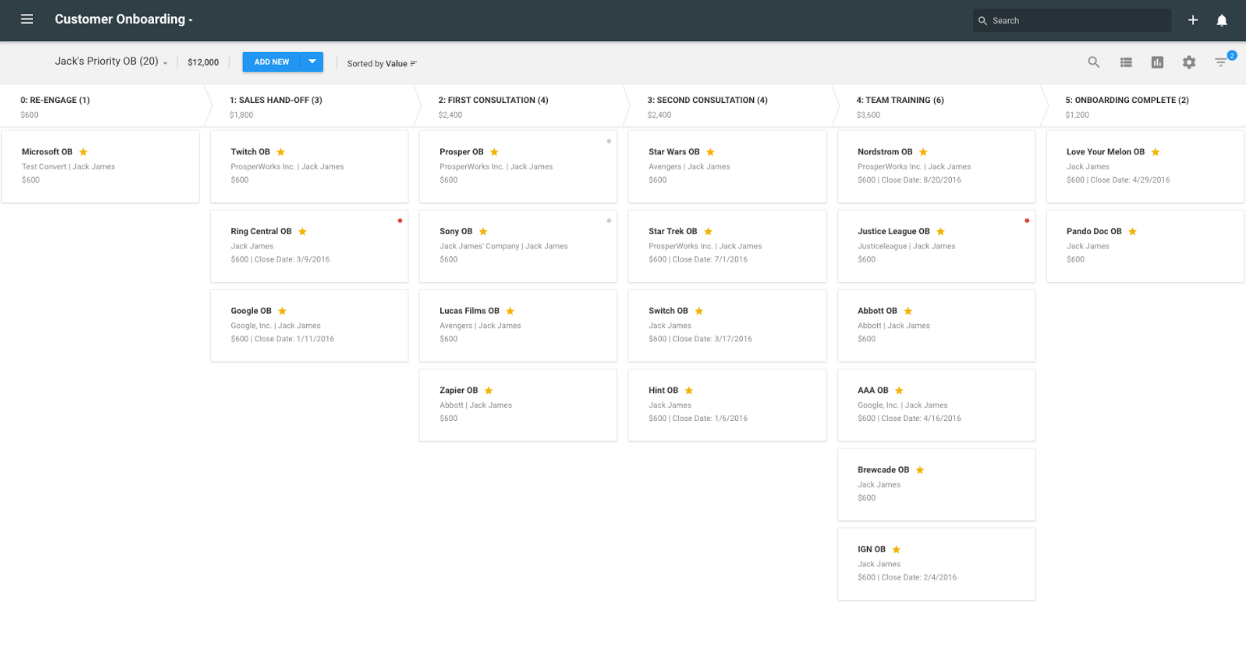This screenshot has width=1247, height=660.
Task: Click 'Test Convert | Jack James' text
Action: coord(68,167)
